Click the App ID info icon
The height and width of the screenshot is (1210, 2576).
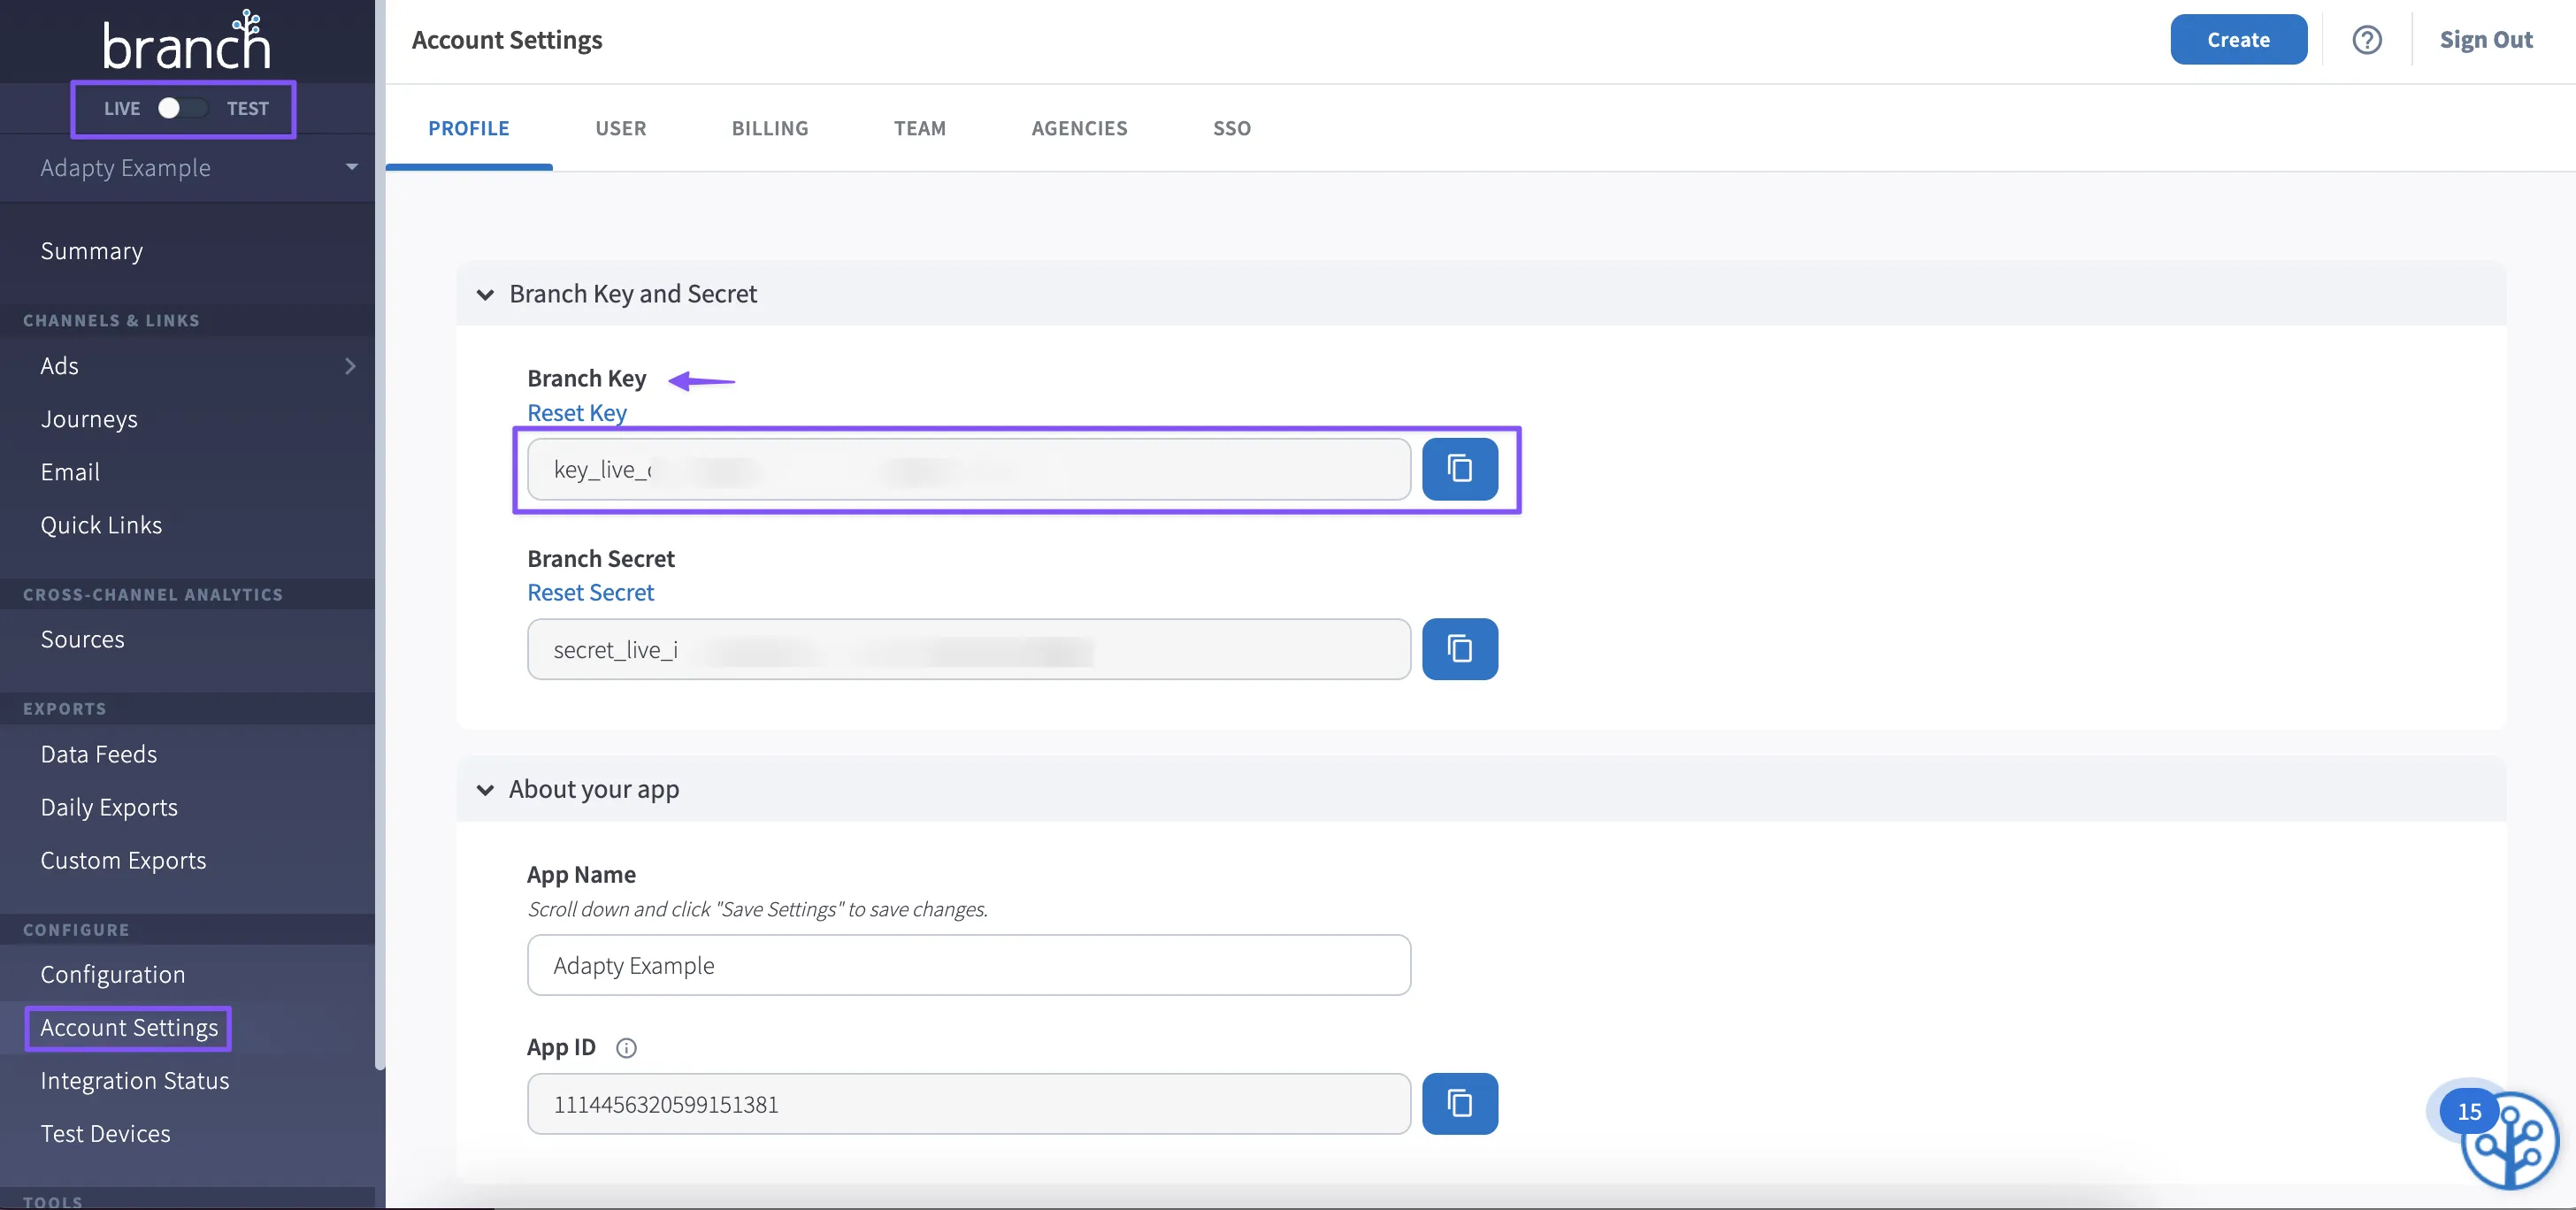[x=626, y=1047]
